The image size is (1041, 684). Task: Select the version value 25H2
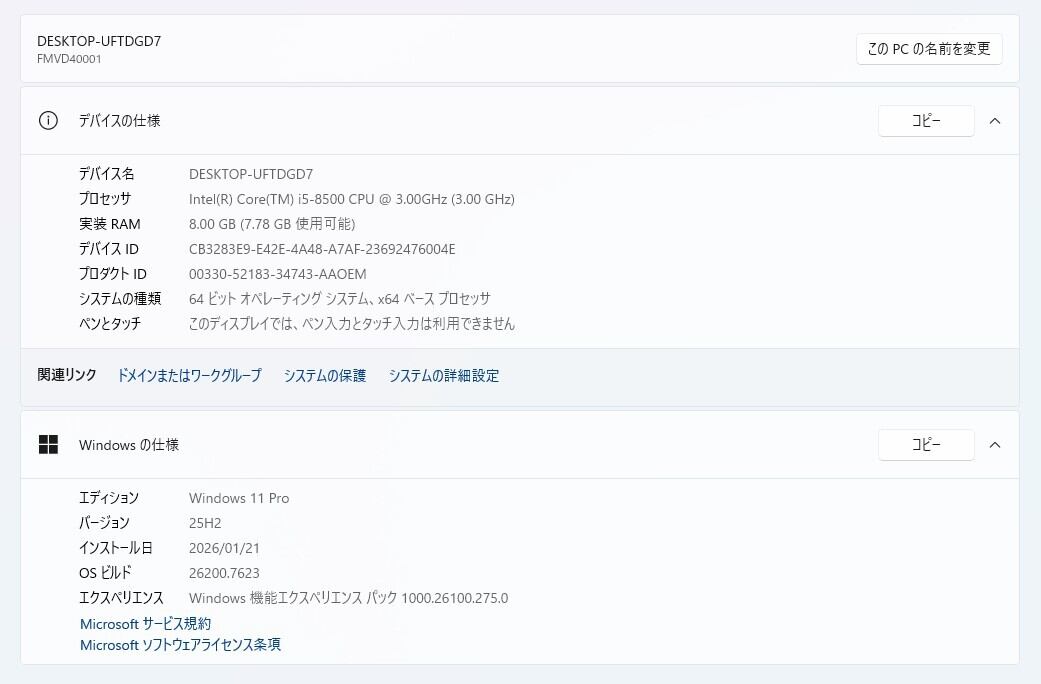tap(205, 523)
